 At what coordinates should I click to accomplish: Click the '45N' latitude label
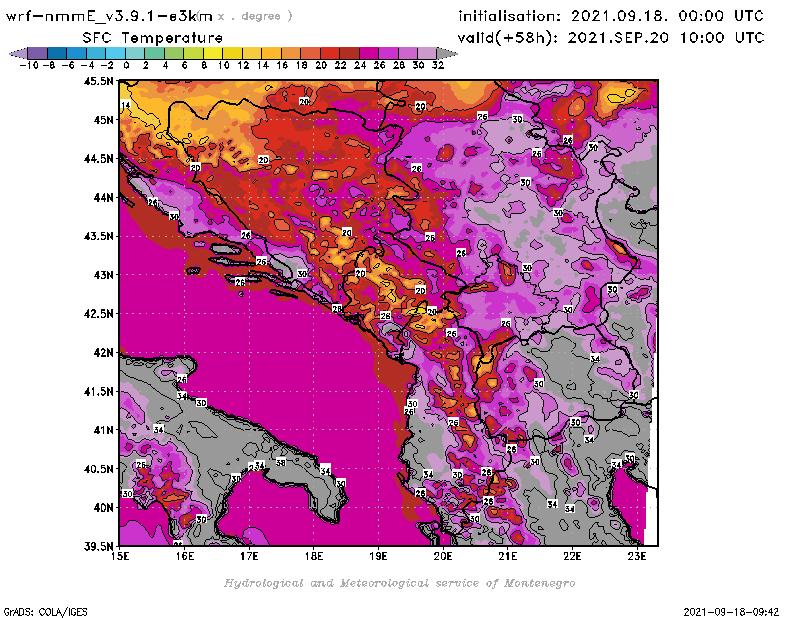[x=103, y=120]
